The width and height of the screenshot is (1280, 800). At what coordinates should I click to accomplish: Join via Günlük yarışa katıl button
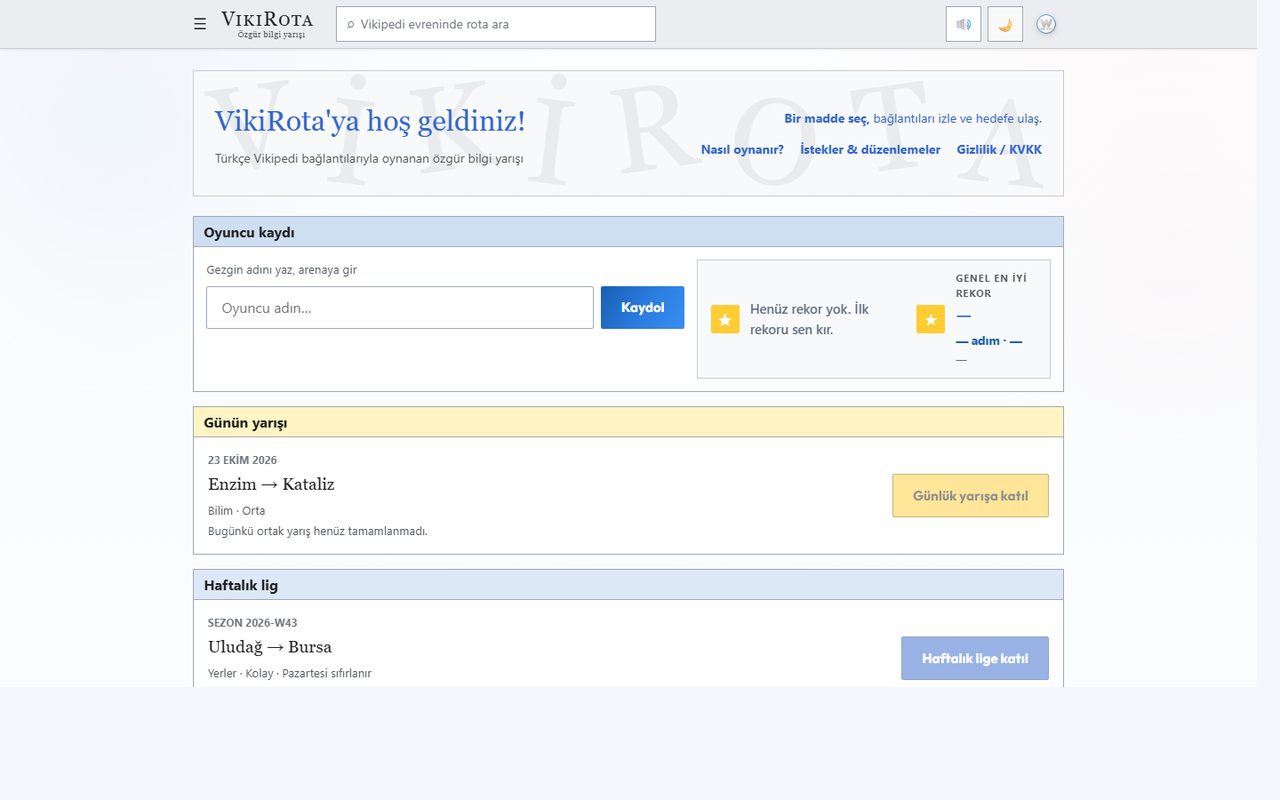point(970,496)
